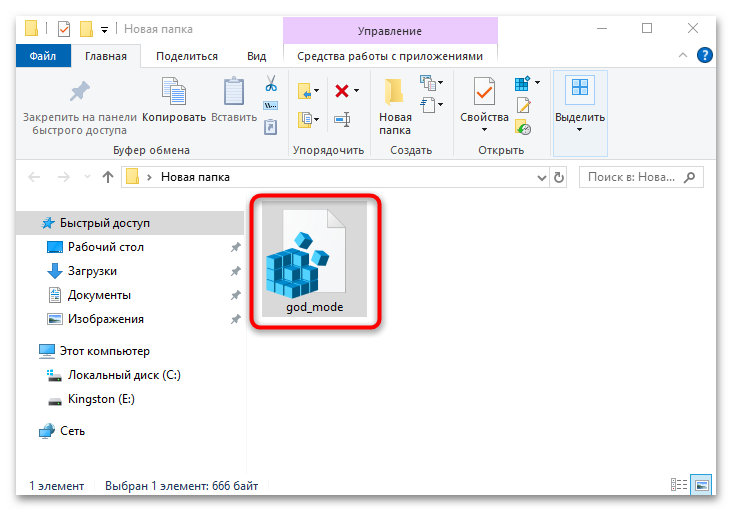Click the copy path icon under scissors

[x=271, y=105]
